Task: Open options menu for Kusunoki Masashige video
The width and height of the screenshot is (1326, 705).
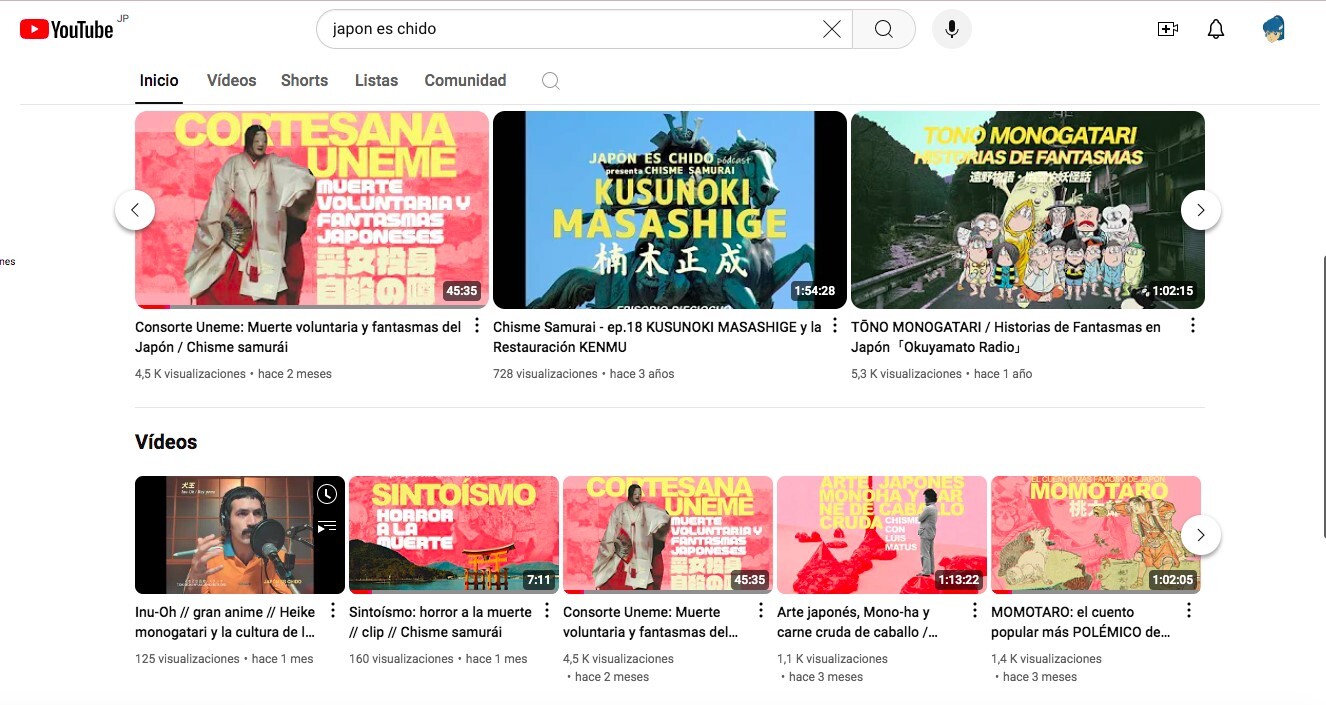Action: click(x=835, y=326)
